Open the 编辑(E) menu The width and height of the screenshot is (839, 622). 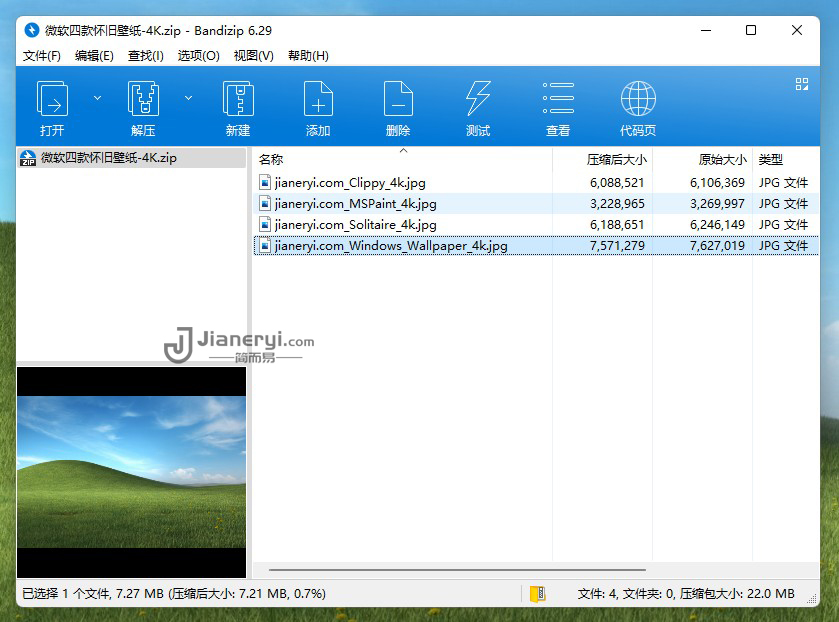94,56
